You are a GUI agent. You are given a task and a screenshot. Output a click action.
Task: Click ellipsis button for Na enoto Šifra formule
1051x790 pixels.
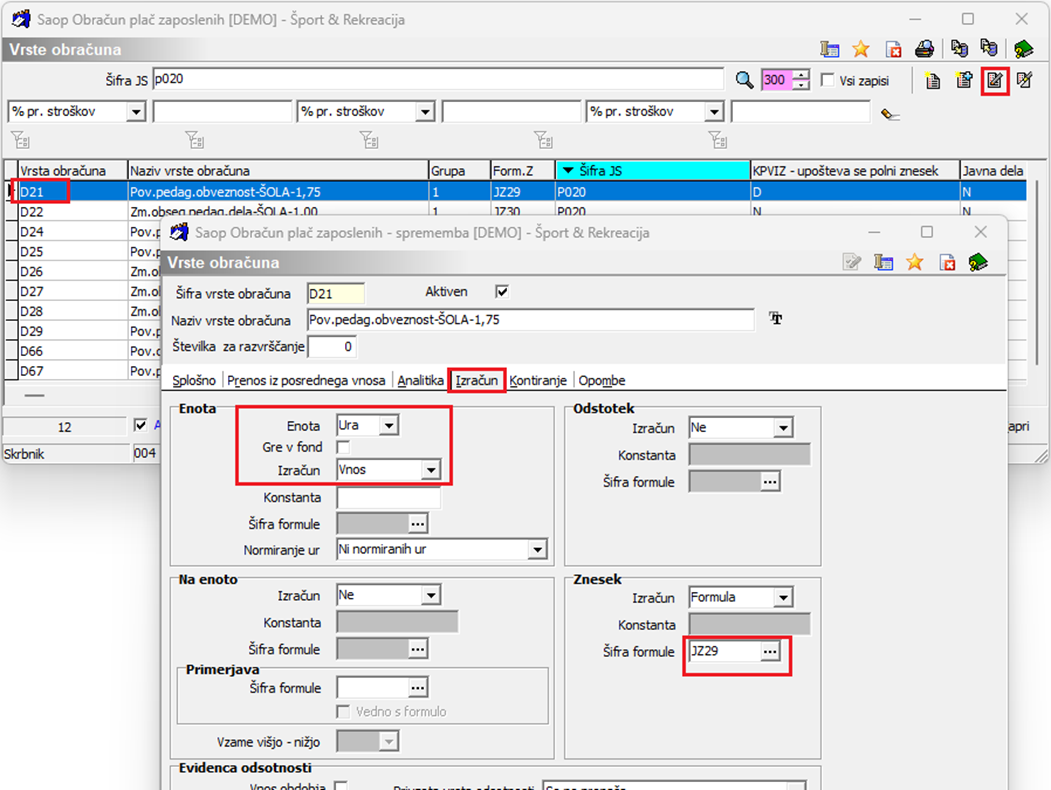tap(418, 649)
